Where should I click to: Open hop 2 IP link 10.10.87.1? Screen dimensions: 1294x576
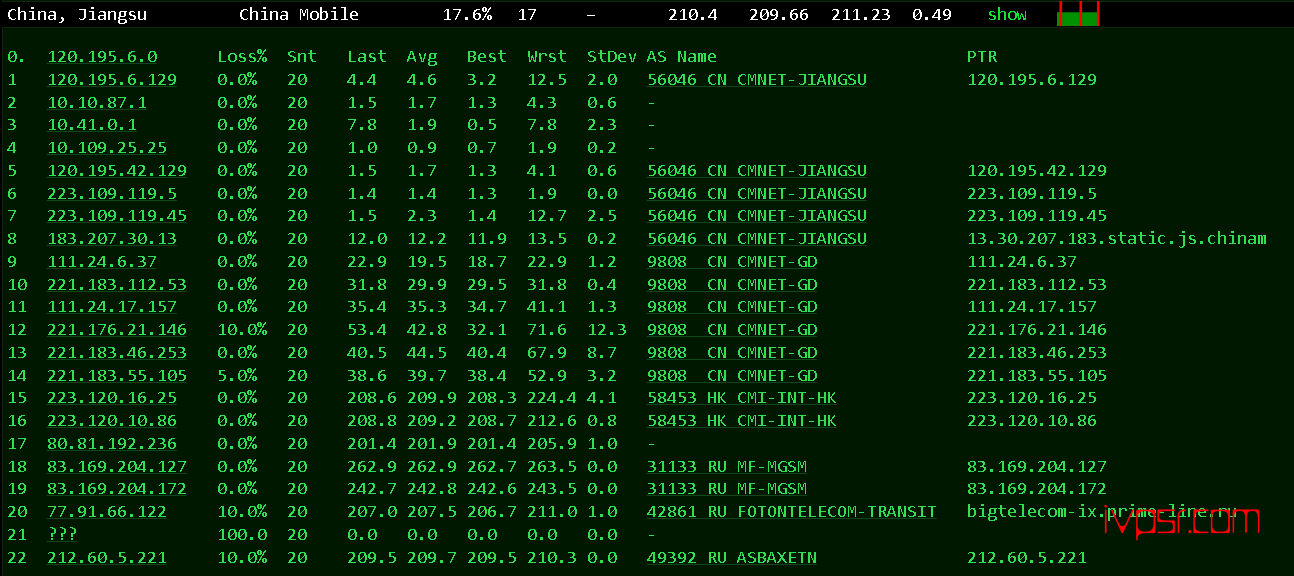coord(97,103)
